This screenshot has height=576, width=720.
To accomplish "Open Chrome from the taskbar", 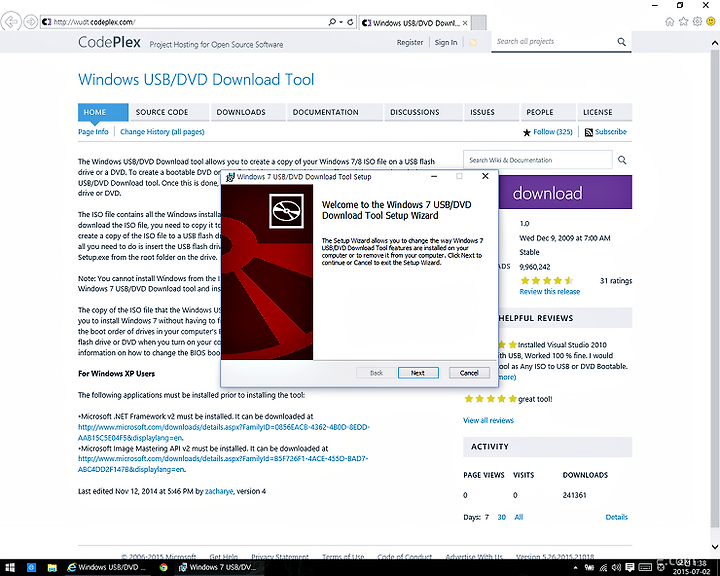I will pos(163,567).
